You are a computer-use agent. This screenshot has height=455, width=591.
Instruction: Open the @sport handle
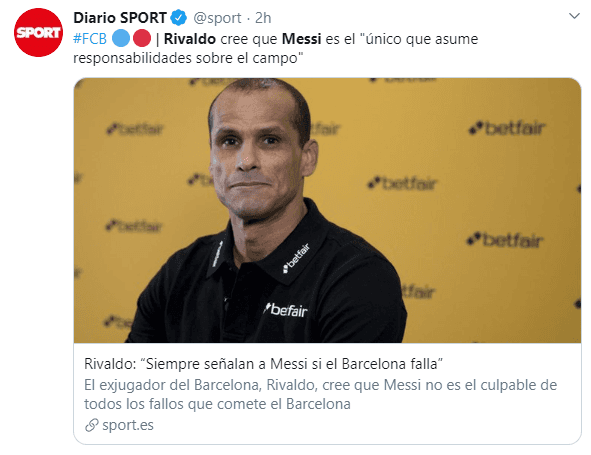point(217,18)
